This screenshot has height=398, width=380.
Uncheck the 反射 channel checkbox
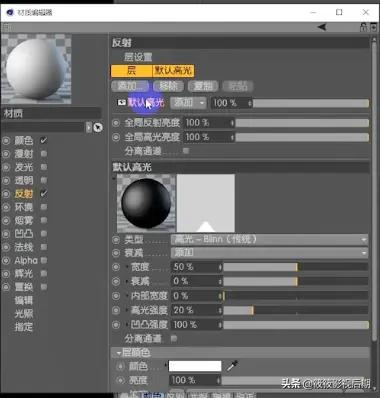pos(44,193)
